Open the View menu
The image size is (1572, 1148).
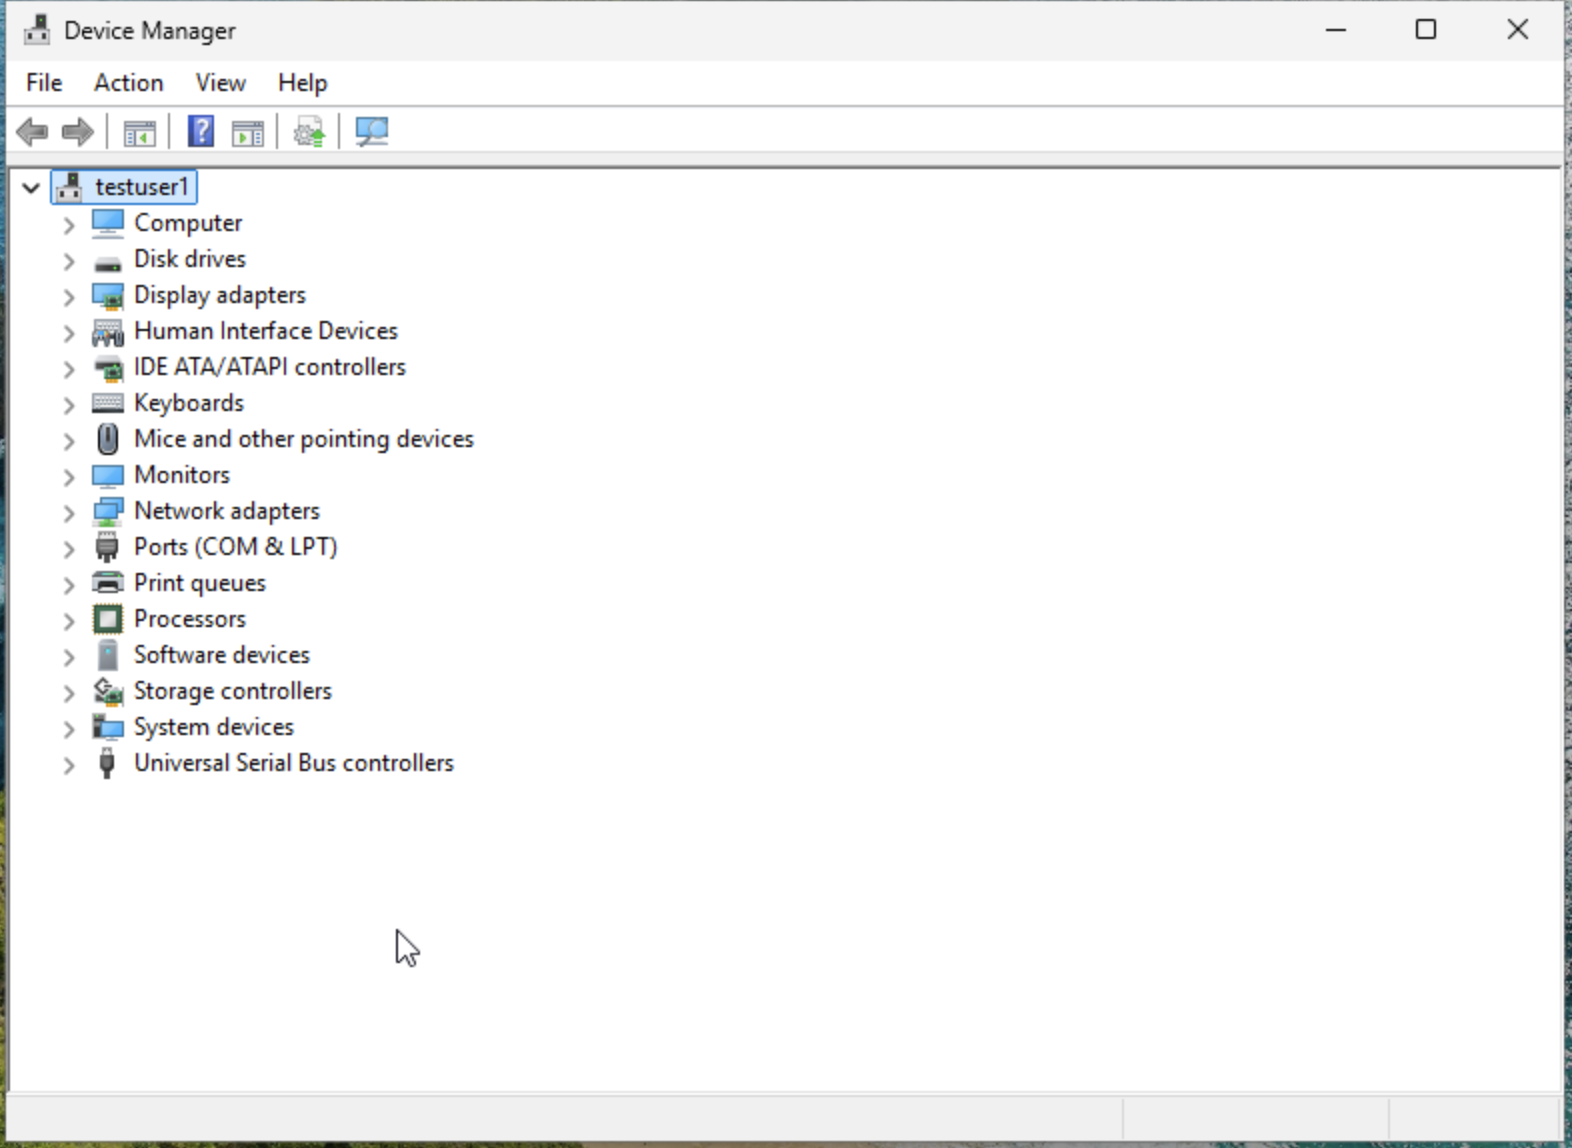click(220, 83)
